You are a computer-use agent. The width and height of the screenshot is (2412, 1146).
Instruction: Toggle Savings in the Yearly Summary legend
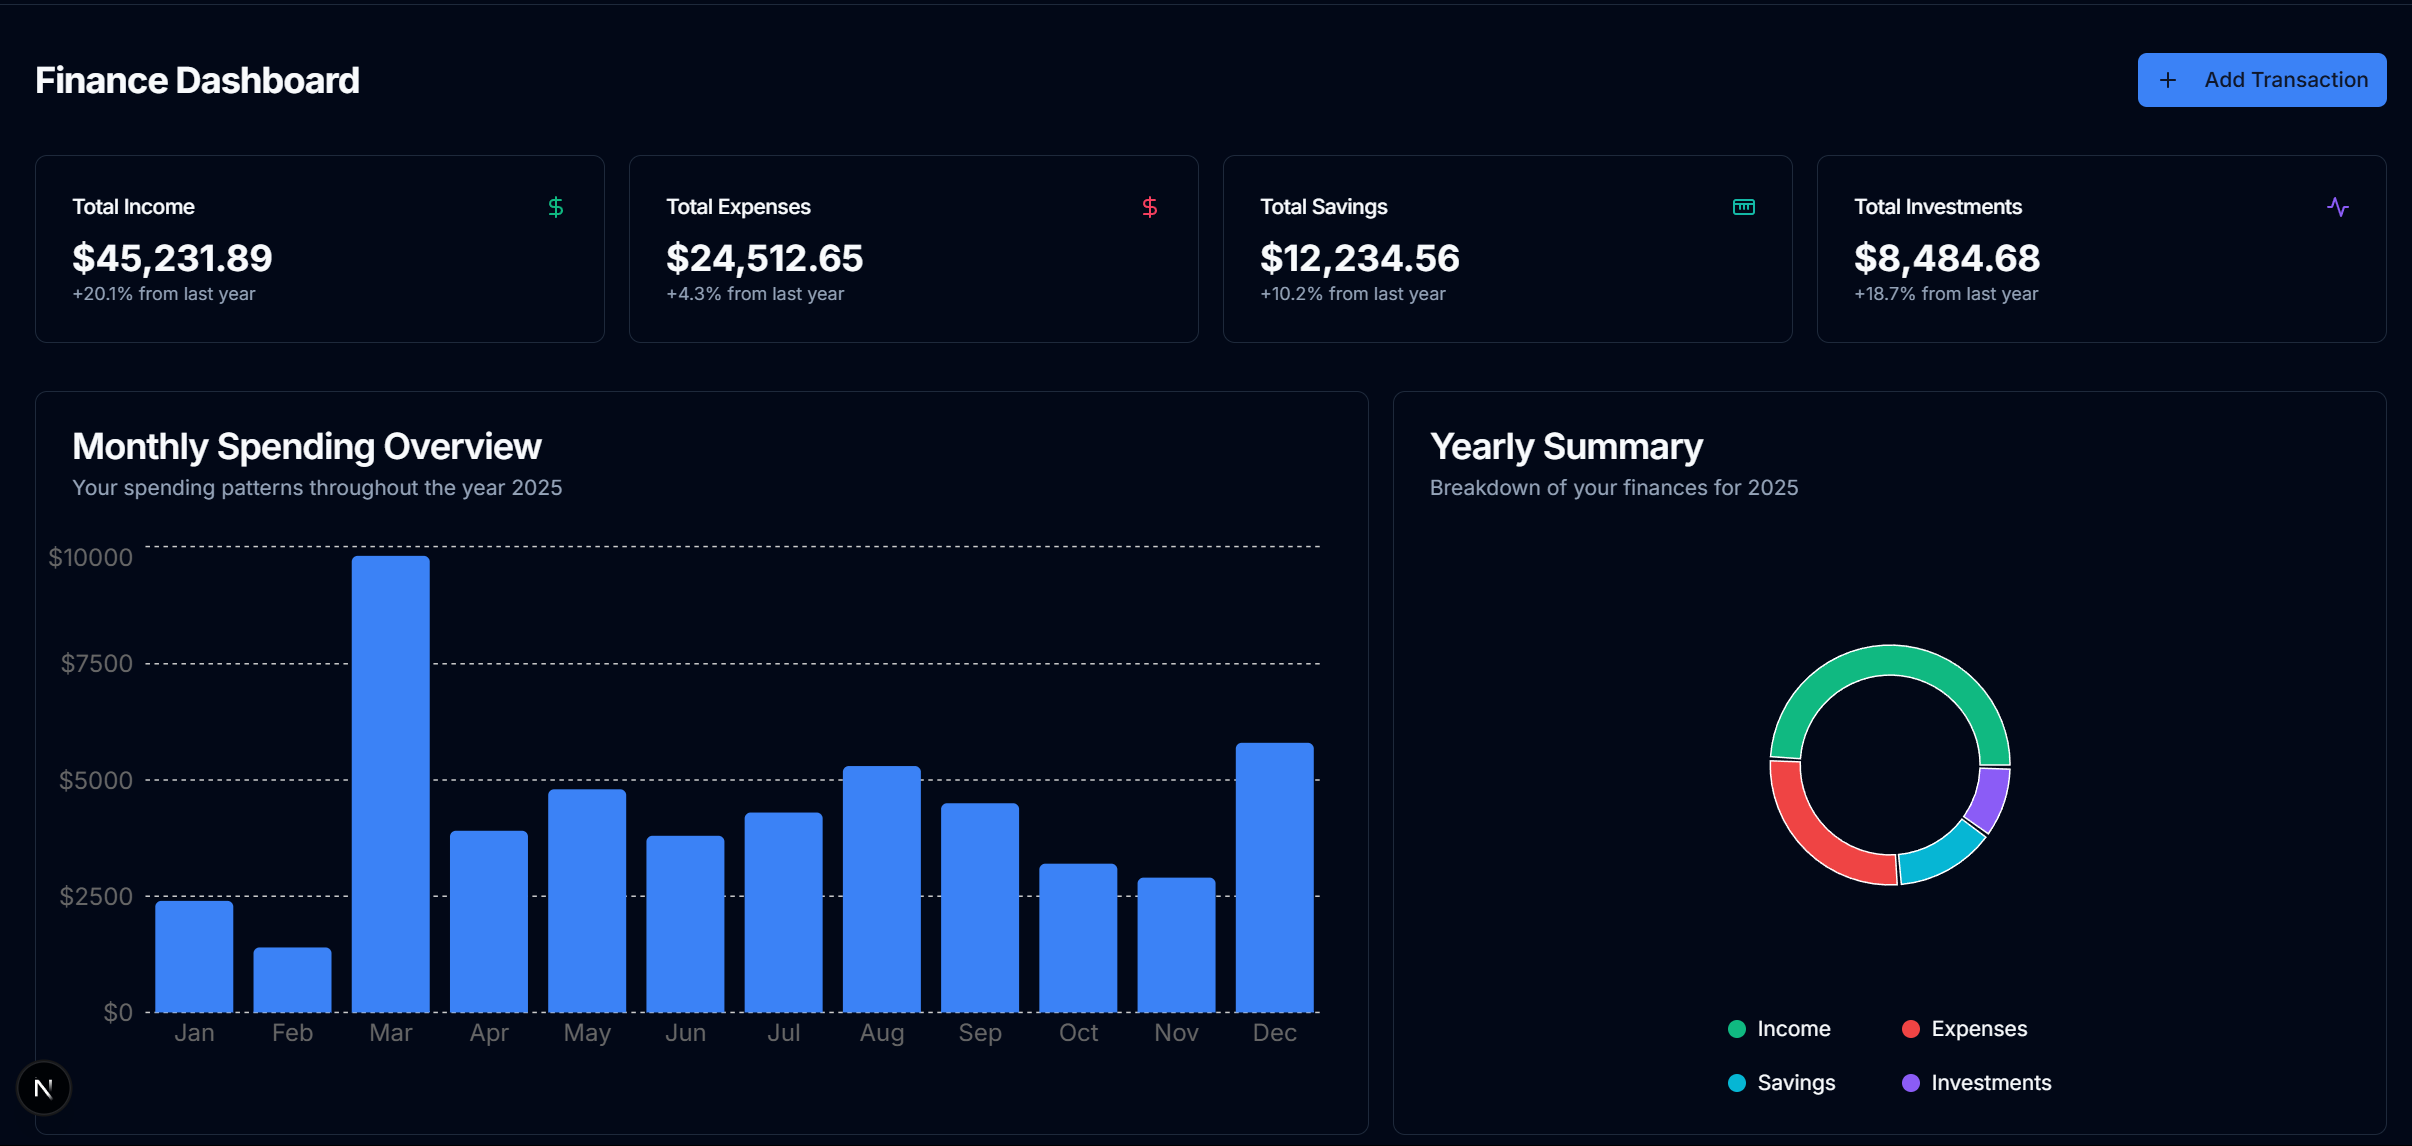(x=1781, y=1082)
